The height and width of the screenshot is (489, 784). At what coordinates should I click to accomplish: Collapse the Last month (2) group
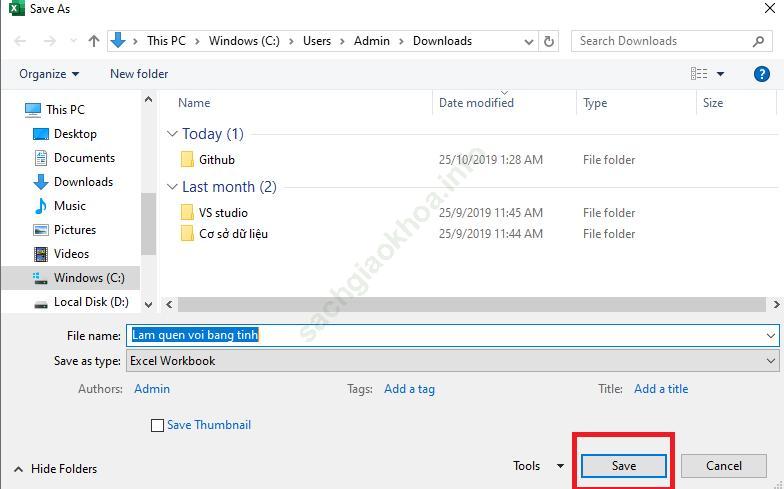[x=172, y=186]
